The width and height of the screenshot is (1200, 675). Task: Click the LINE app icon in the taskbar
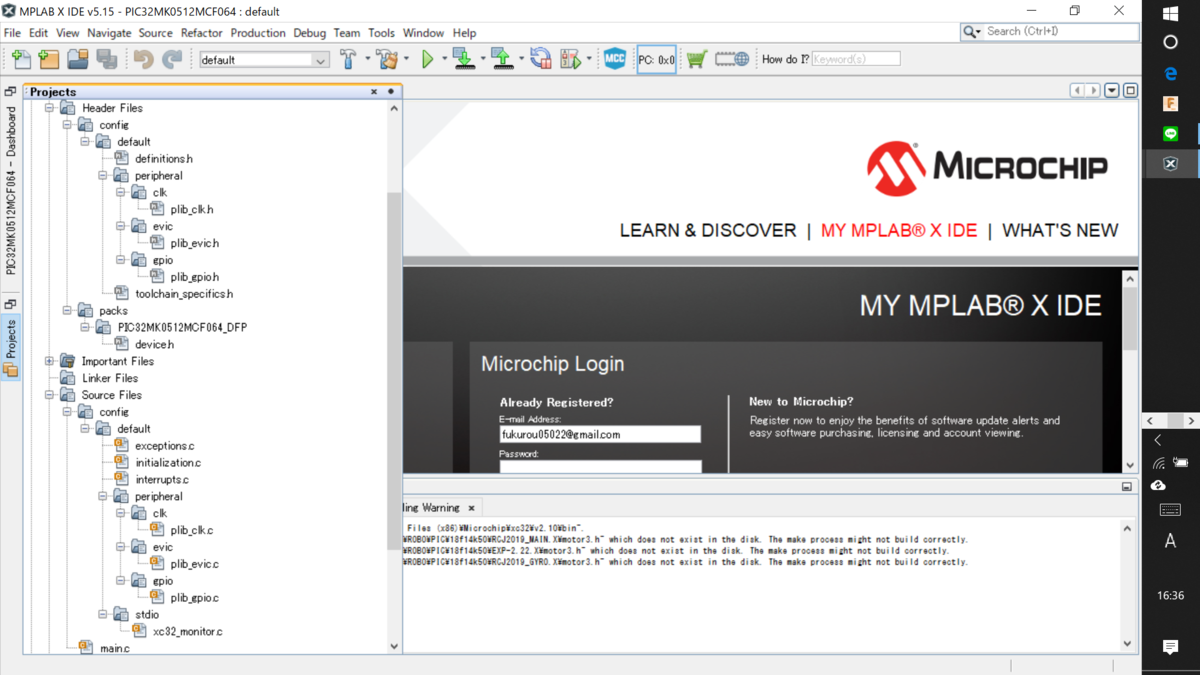[1171, 133]
